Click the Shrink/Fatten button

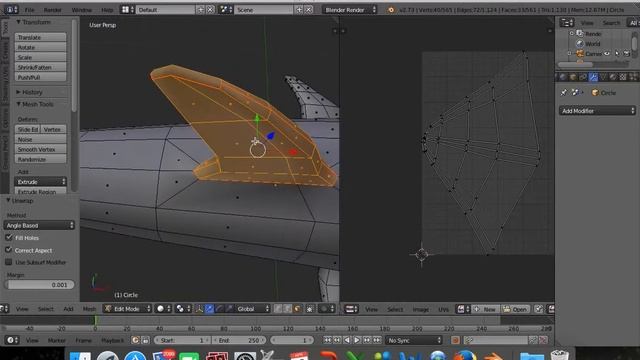tap(40, 67)
